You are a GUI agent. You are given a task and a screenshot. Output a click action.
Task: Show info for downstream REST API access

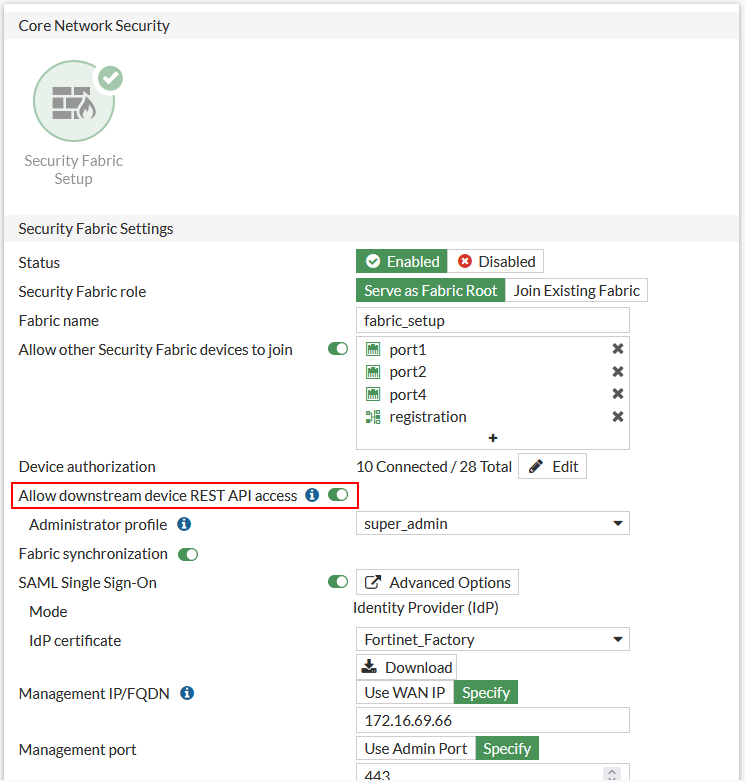[312, 495]
